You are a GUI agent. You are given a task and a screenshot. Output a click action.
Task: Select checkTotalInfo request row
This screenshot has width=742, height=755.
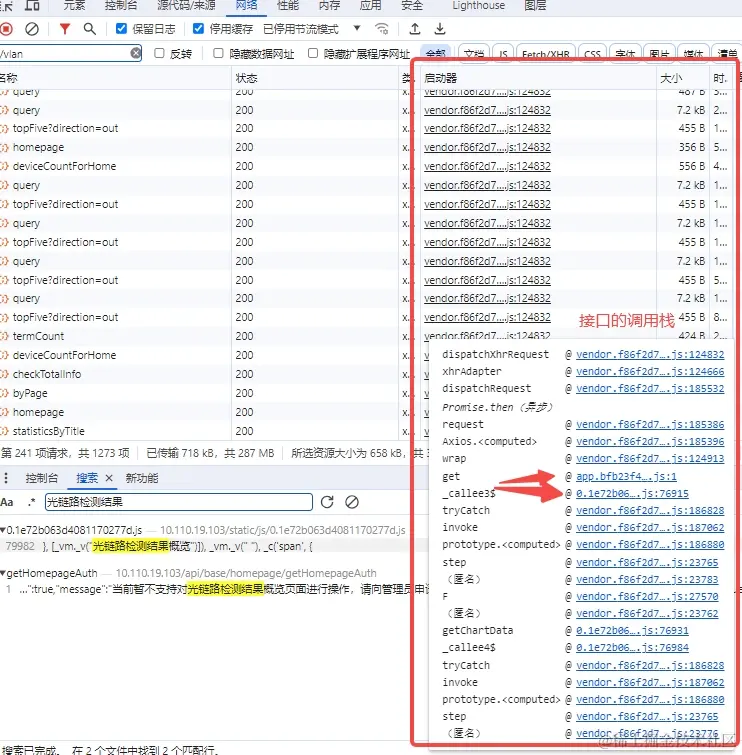(x=212, y=374)
